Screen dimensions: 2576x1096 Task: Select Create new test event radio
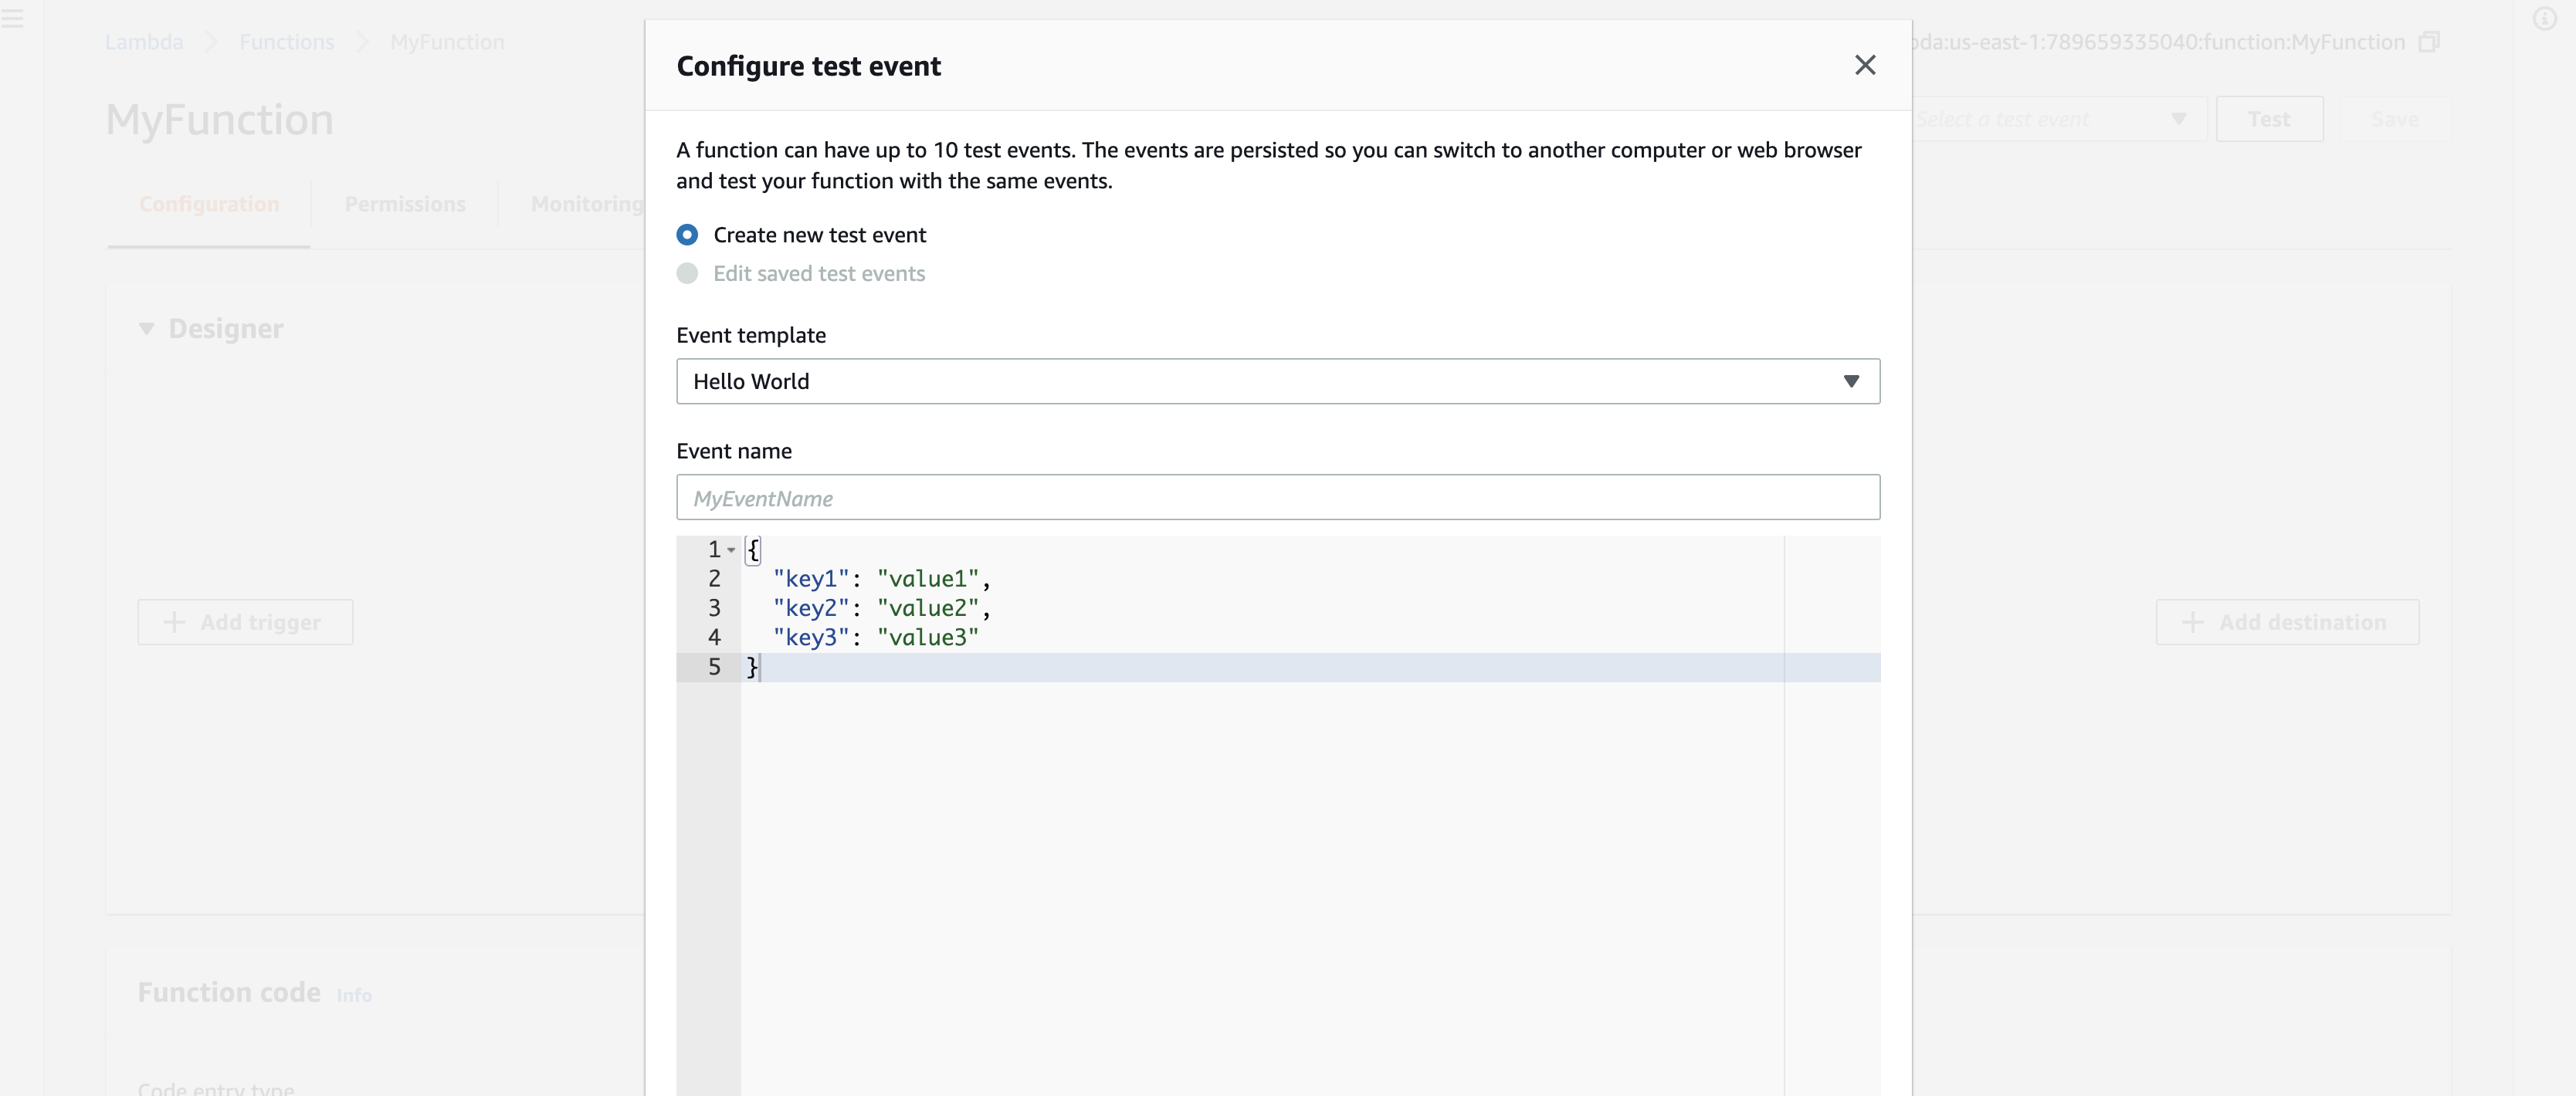point(687,235)
